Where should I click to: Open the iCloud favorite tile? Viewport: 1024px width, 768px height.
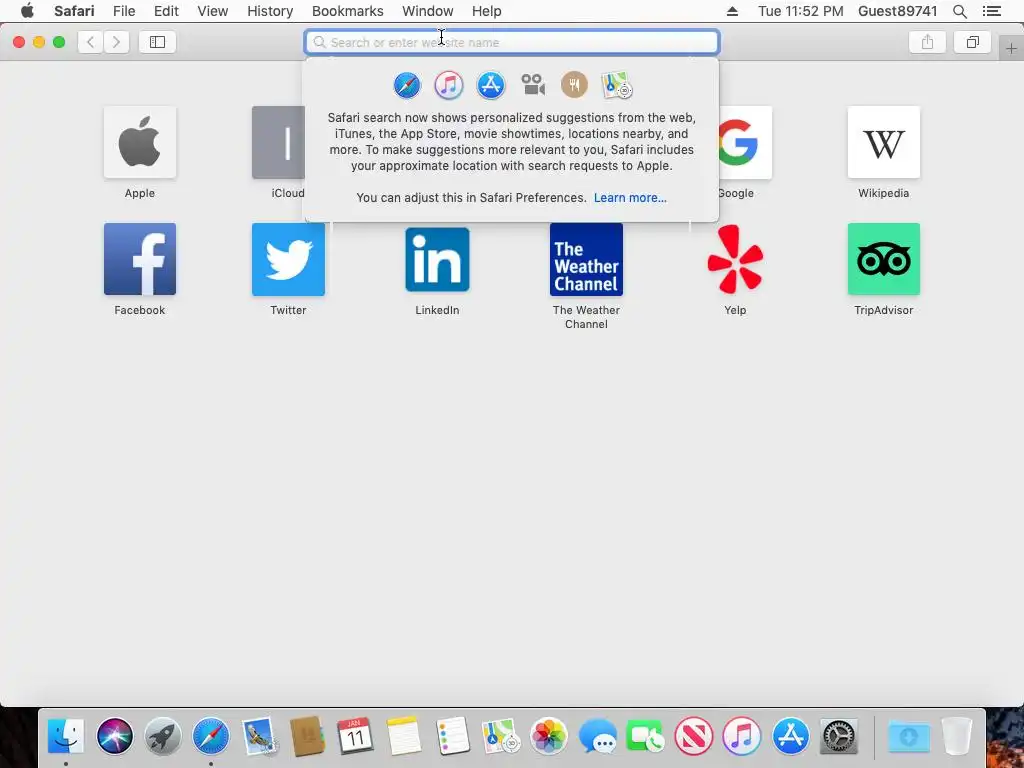[278, 142]
